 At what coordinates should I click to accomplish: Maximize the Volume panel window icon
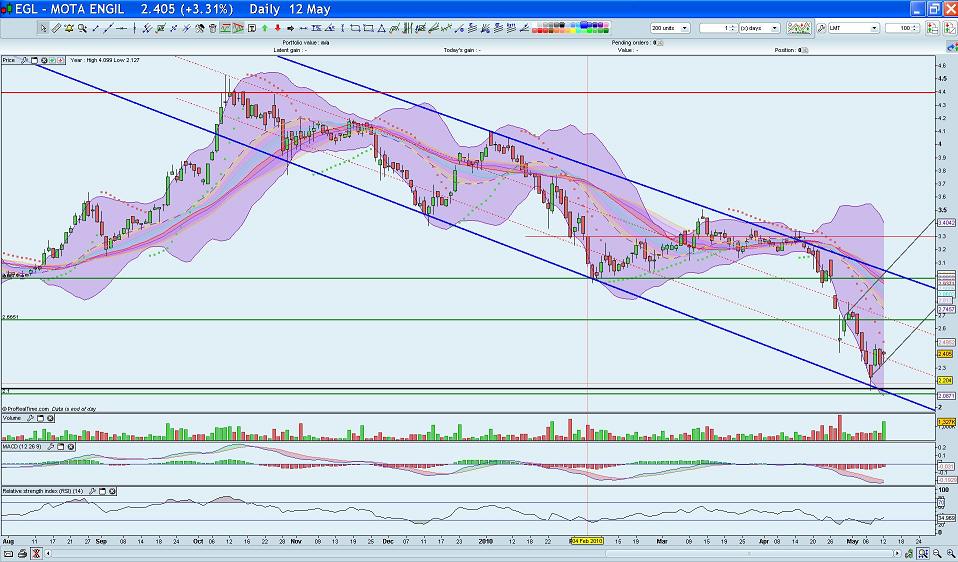pyautogui.click(x=40, y=418)
